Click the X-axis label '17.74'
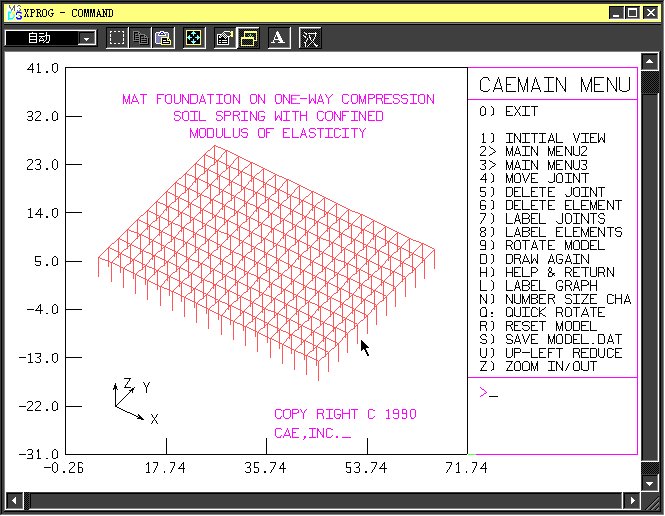 [x=165, y=468]
